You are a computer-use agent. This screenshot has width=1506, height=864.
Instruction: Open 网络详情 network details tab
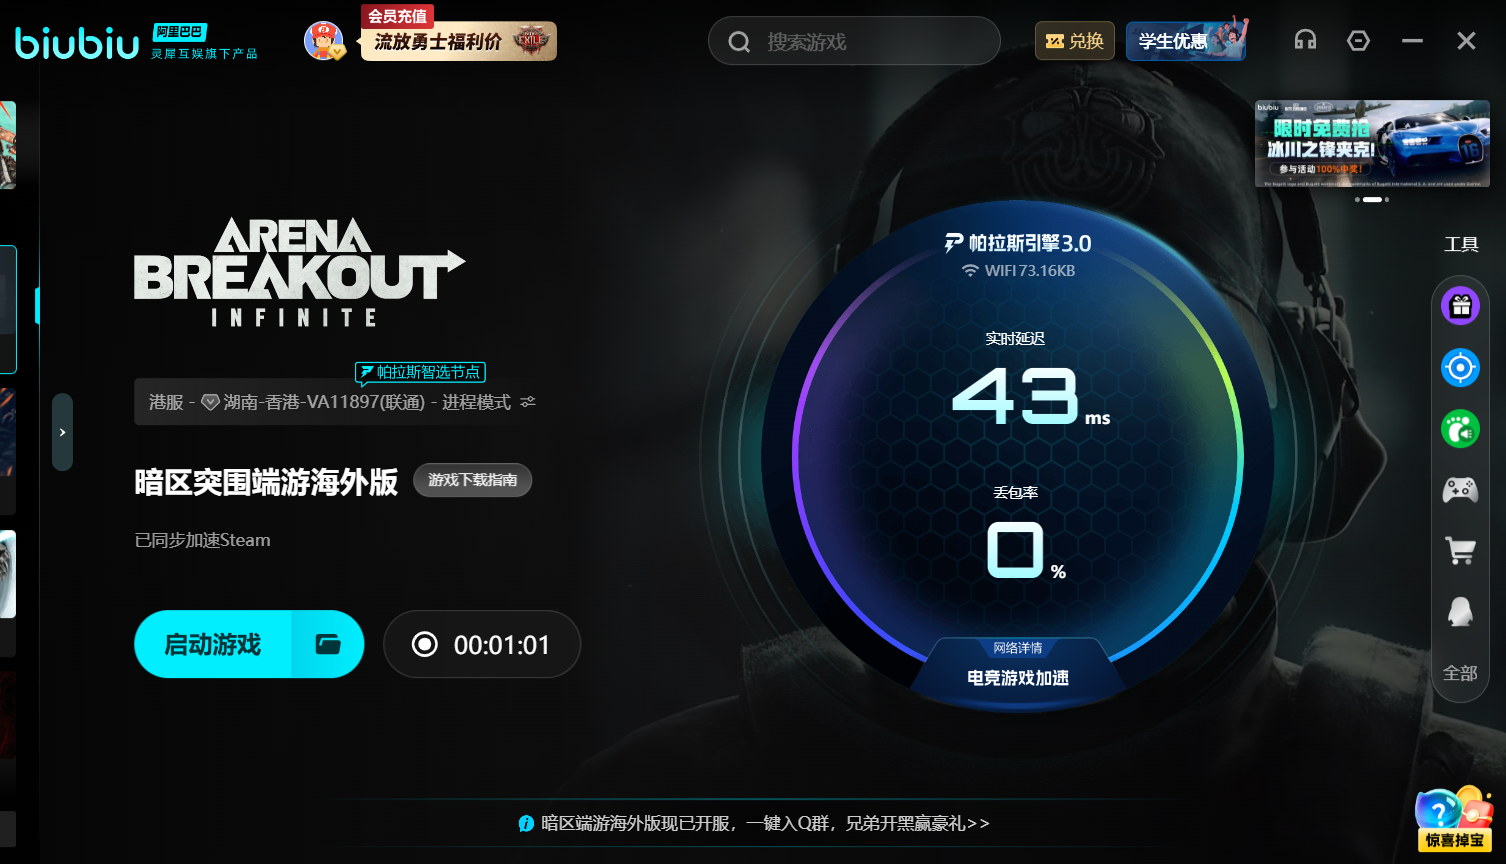click(1018, 648)
